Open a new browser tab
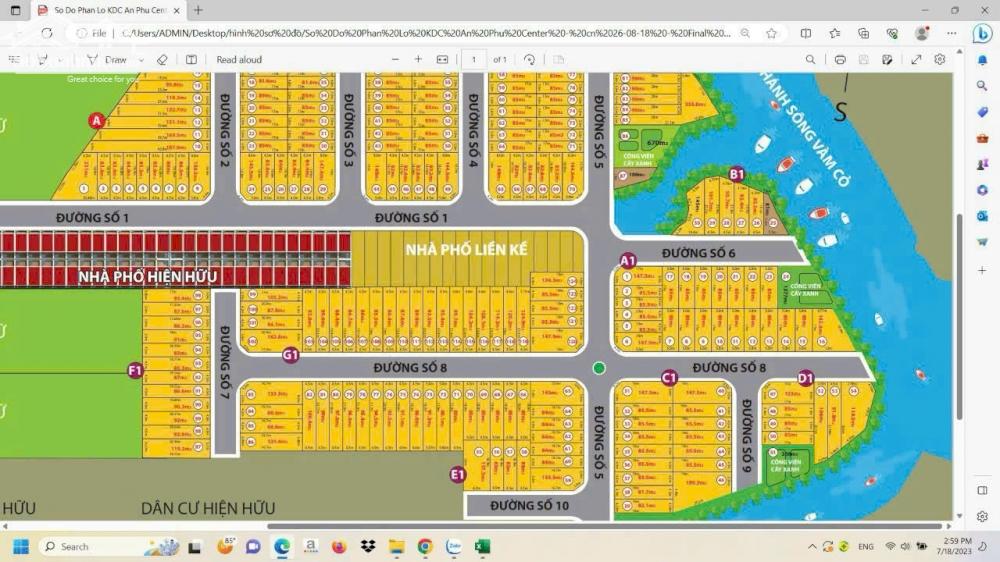 (x=198, y=10)
